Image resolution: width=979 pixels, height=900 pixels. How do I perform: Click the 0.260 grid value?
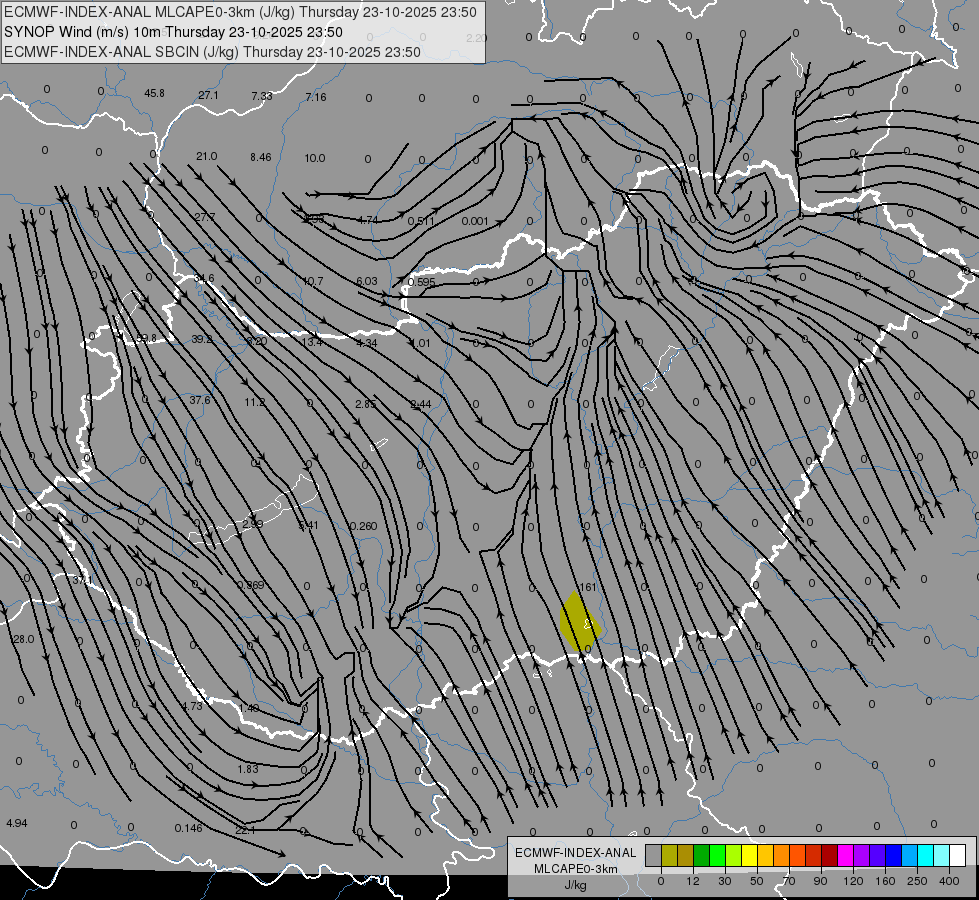363,526
